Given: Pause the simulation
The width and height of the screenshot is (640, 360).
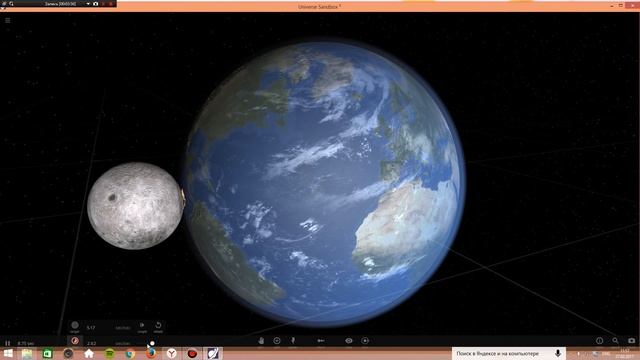Looking at the screenshot, I should point(7,343).
